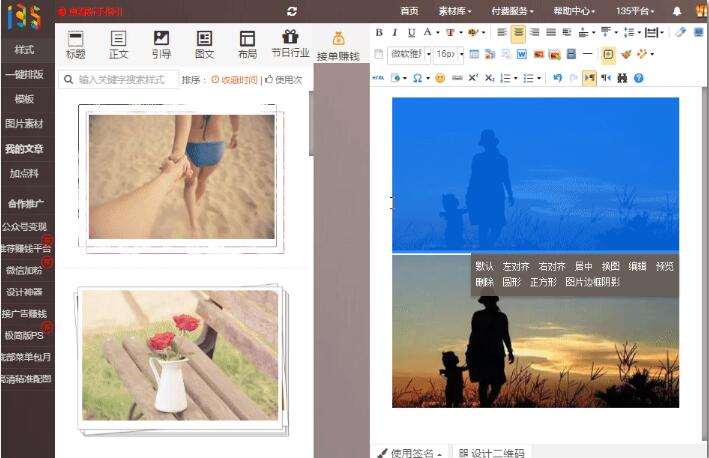Open 我的文章 in the sidebar
The height and width of the screenshot is (458, 709).
coord(24,148)
